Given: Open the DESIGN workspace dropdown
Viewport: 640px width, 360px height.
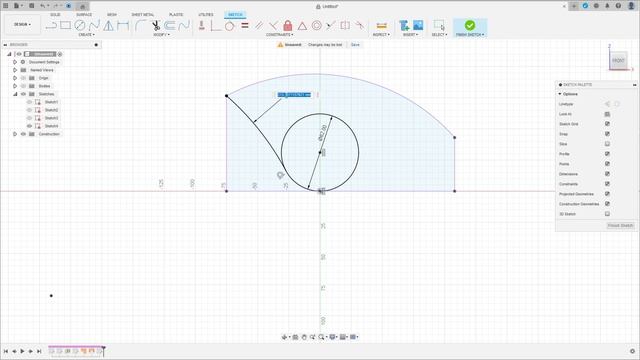Looking at the screenshot, I should point(22,24).
